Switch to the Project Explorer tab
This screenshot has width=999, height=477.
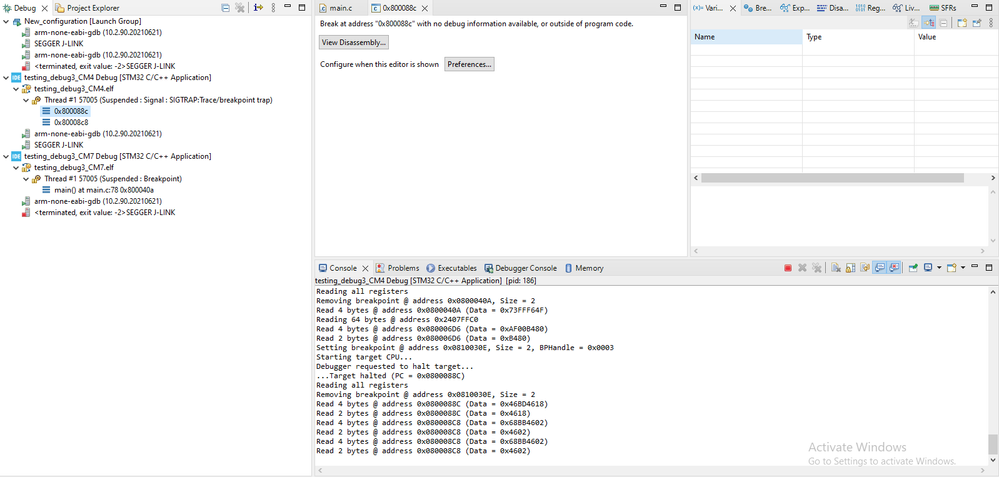[x=86, y=8]
